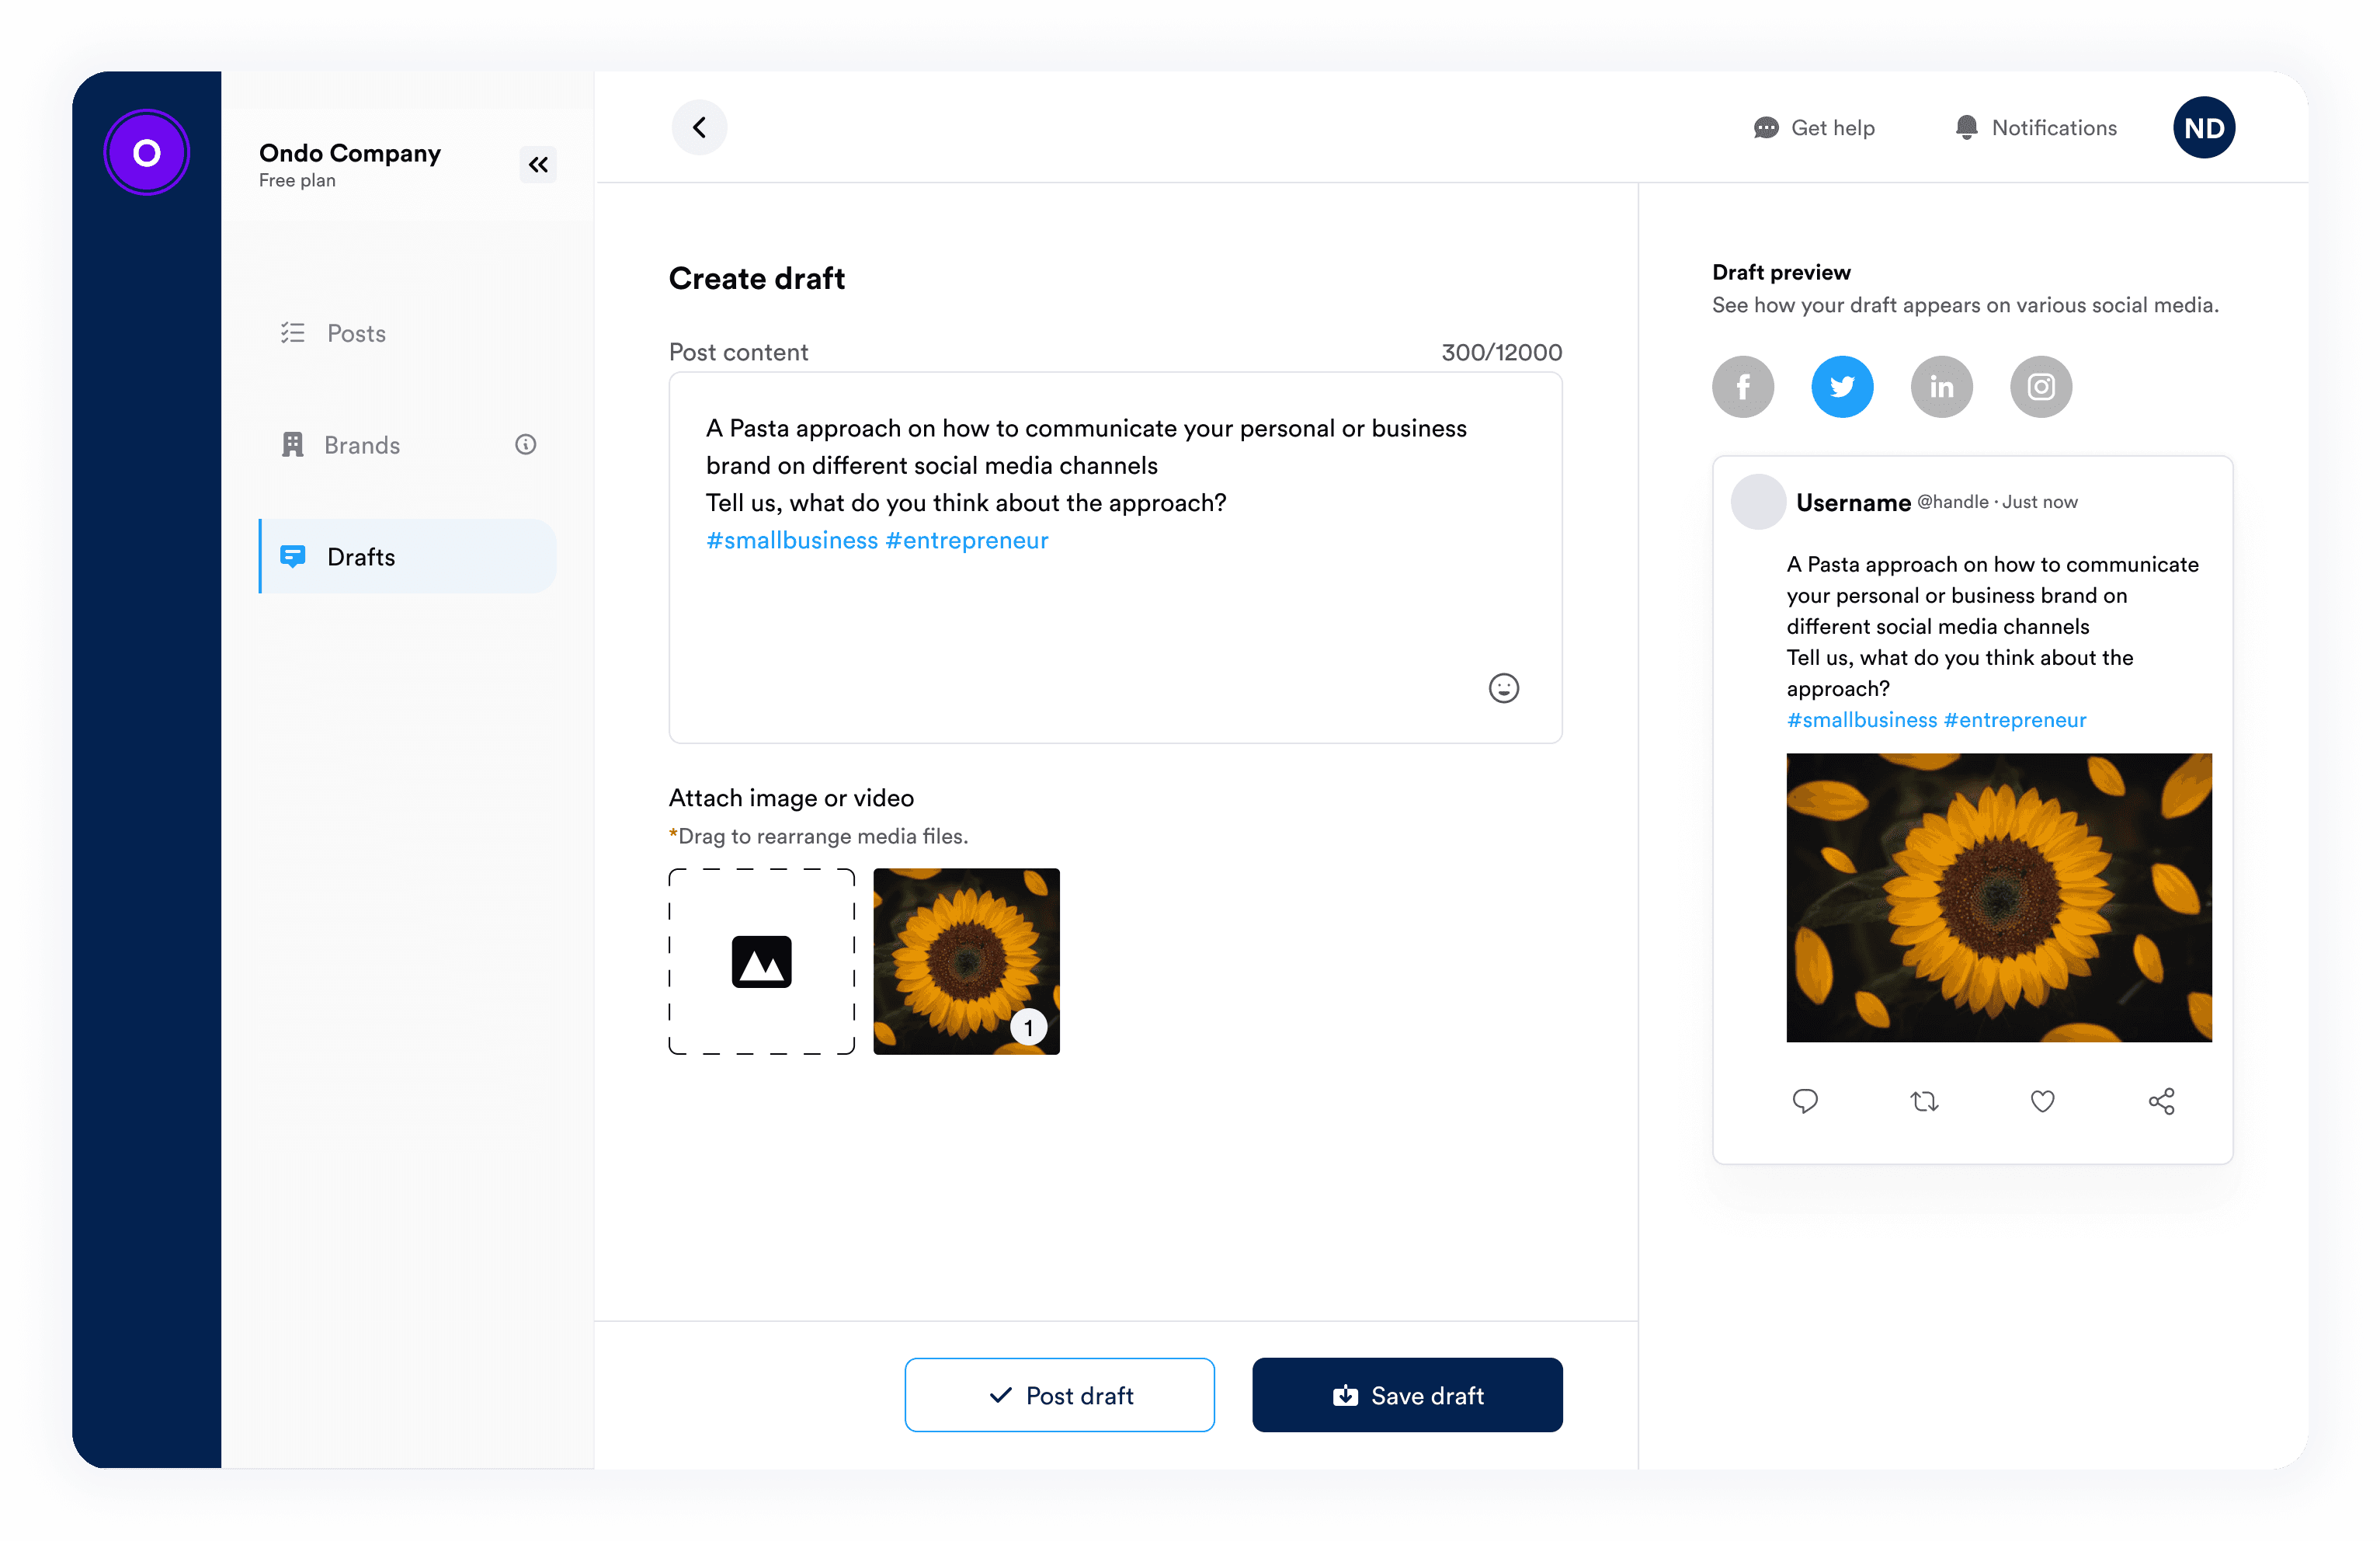Collapse the sidebar with double chevron
The height and width of the screenshot is (1541, 2380).
click(x=538, y=164)
